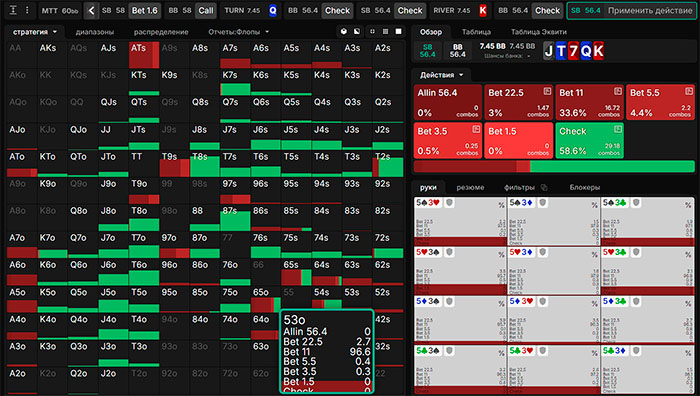This screenshot has height=396, width=700.
Task: Click the hexagon display-mode icon above the matrix
Action: 344,32
